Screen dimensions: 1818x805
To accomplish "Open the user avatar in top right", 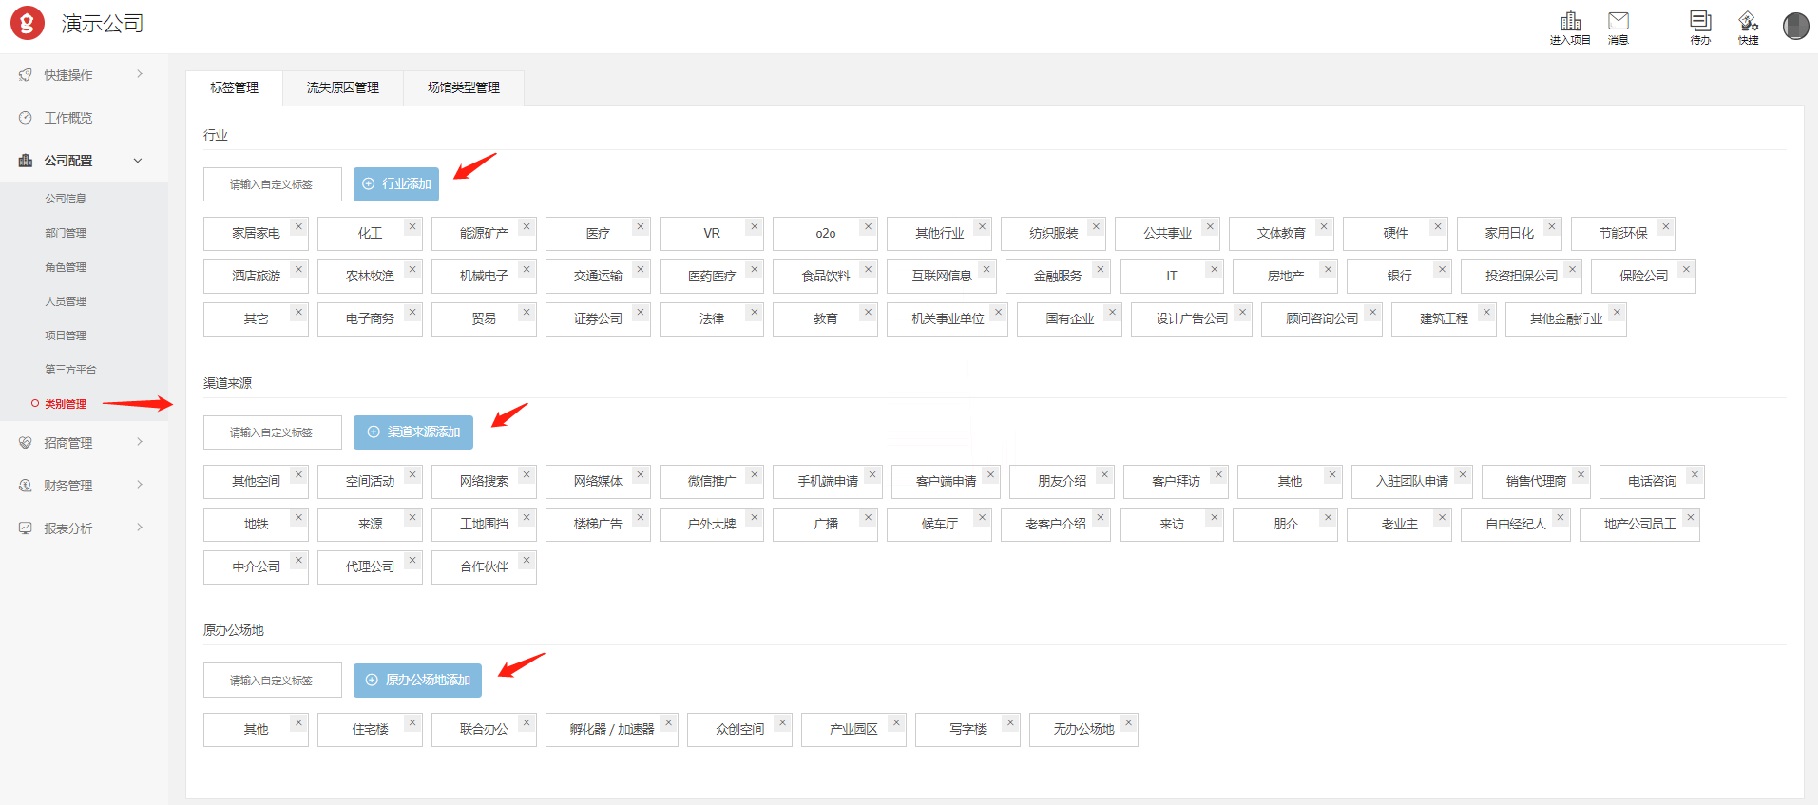I will pyautogui.click(x=1796, y=25).
